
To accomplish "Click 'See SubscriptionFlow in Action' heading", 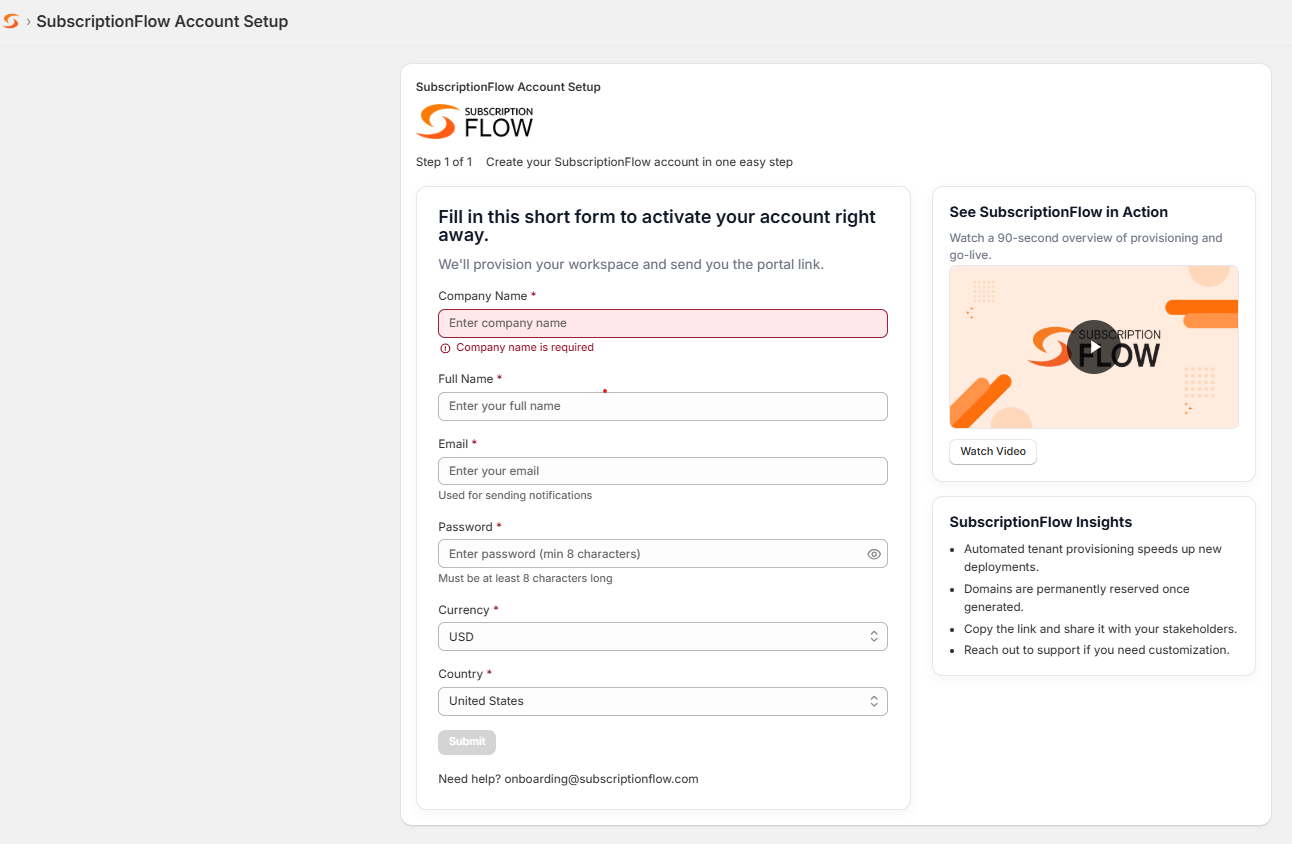I will 1059,212.
